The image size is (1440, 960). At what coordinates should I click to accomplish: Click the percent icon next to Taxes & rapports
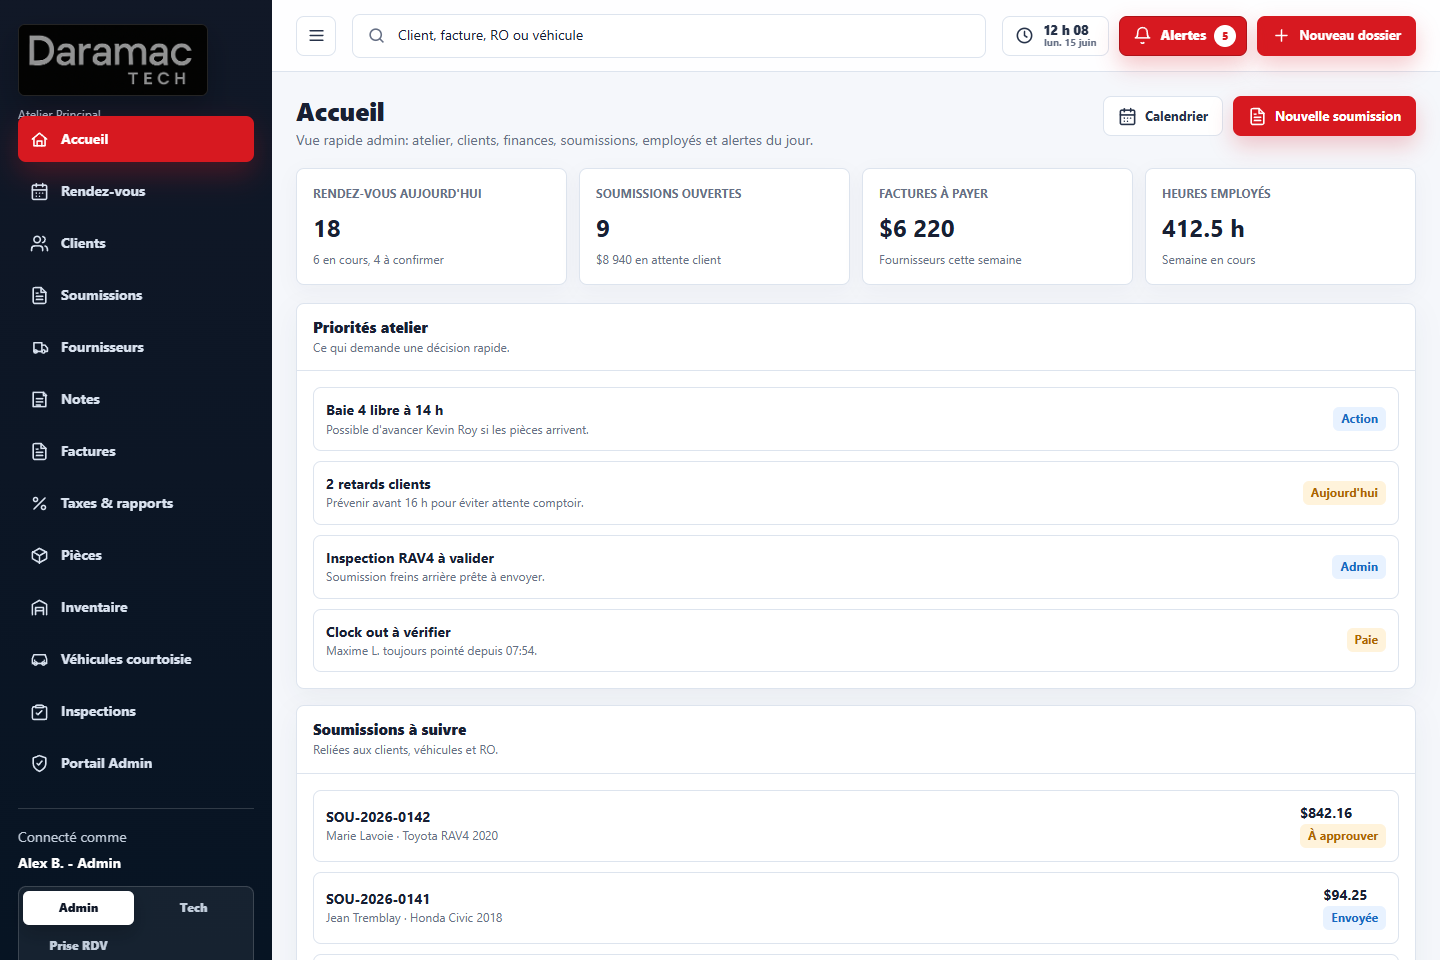click(40, 504)
